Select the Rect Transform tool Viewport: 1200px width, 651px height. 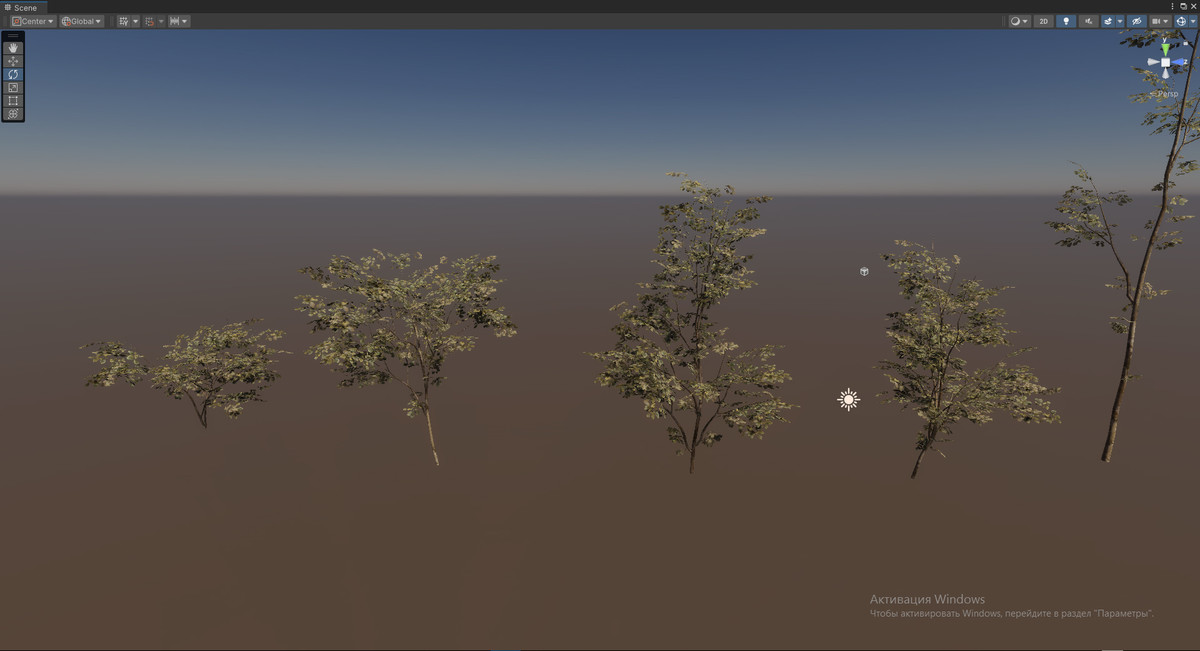coord(12,100)
